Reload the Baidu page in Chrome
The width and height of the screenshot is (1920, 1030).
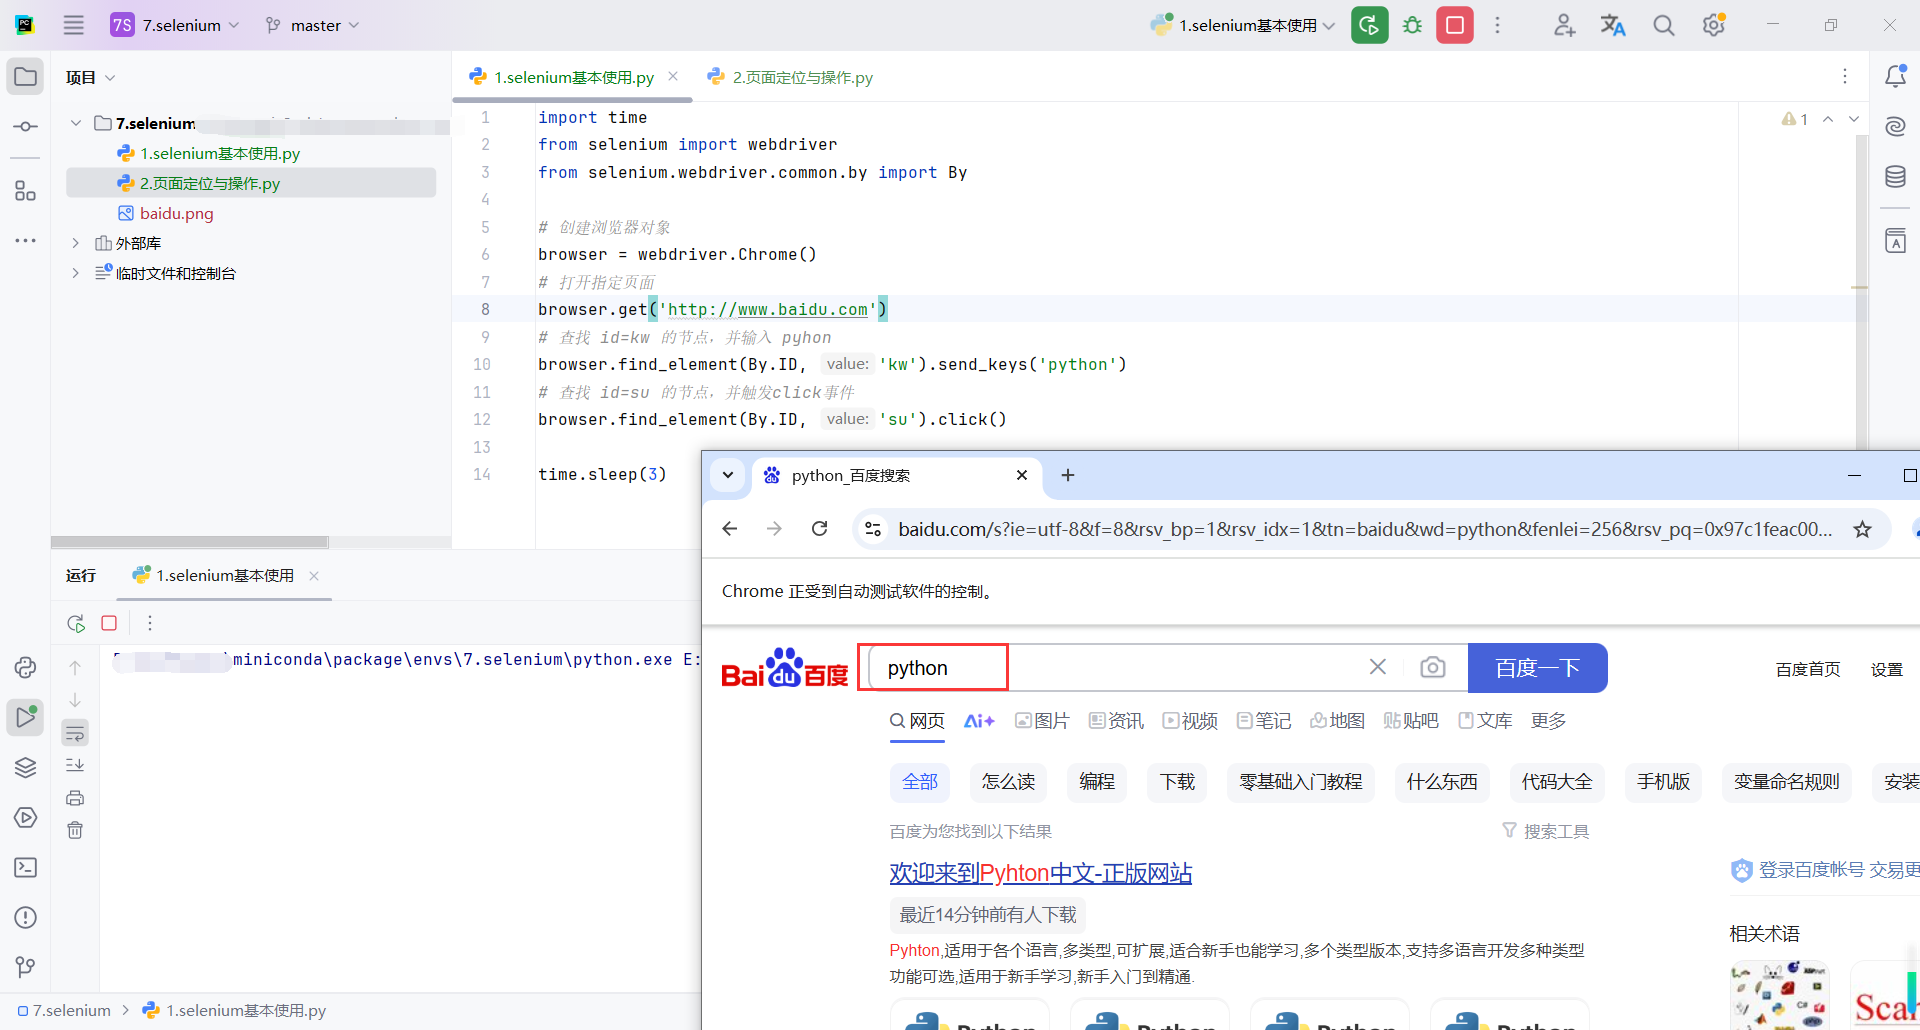coord(819,529)
